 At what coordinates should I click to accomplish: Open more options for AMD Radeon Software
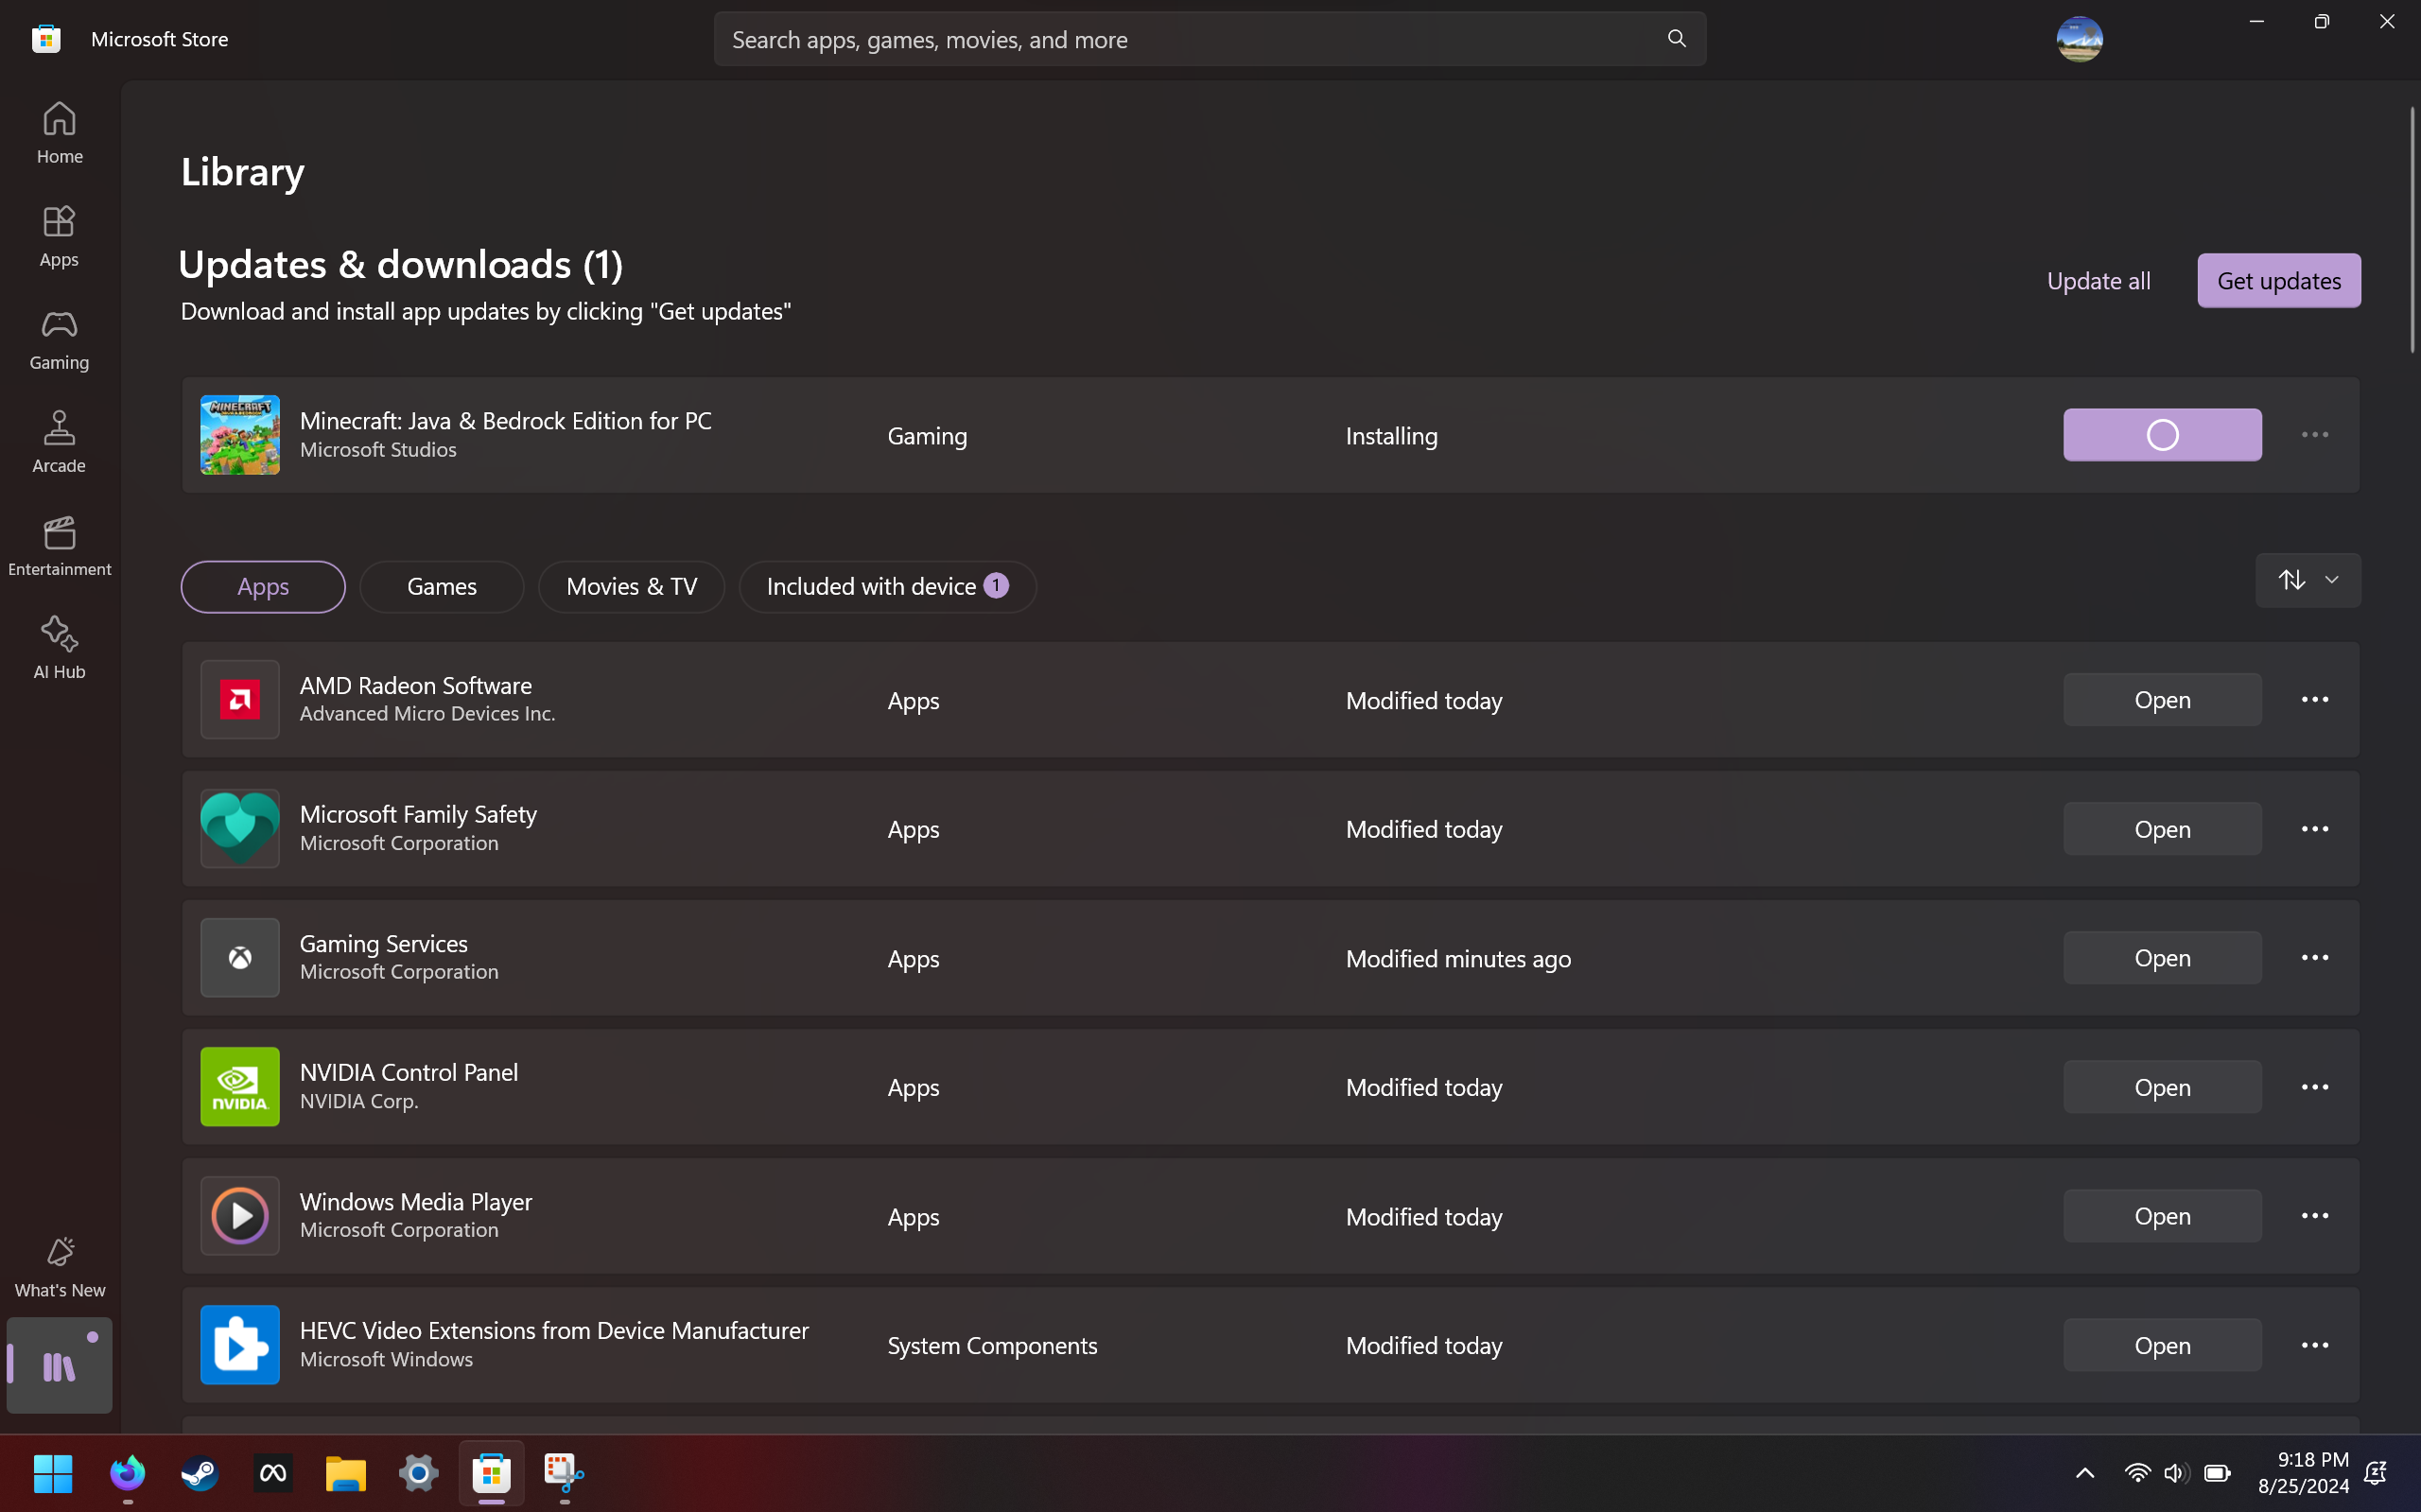pyautogui.click(x=2317, y=700)
